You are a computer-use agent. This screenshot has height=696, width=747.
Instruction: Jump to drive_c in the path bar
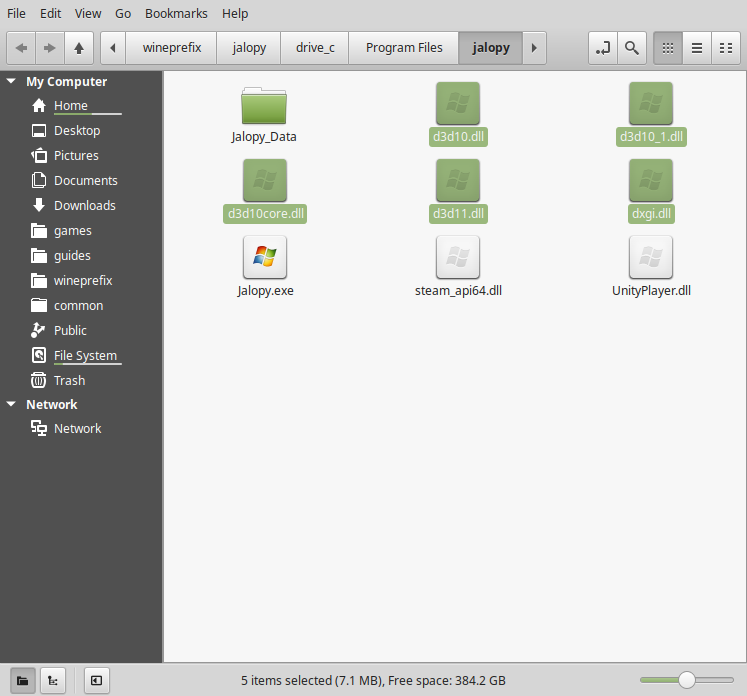(x=315, y=48)
